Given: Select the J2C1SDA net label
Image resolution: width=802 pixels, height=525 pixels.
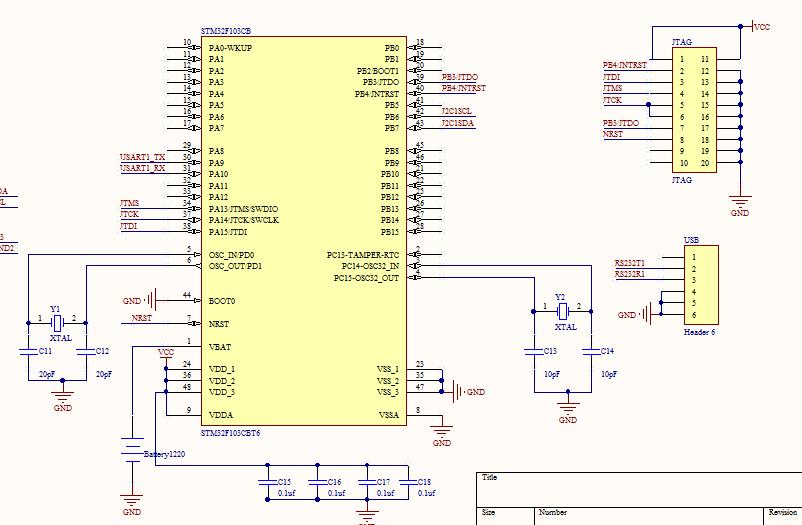Looking at the screenshot, I should coord(458,123).
